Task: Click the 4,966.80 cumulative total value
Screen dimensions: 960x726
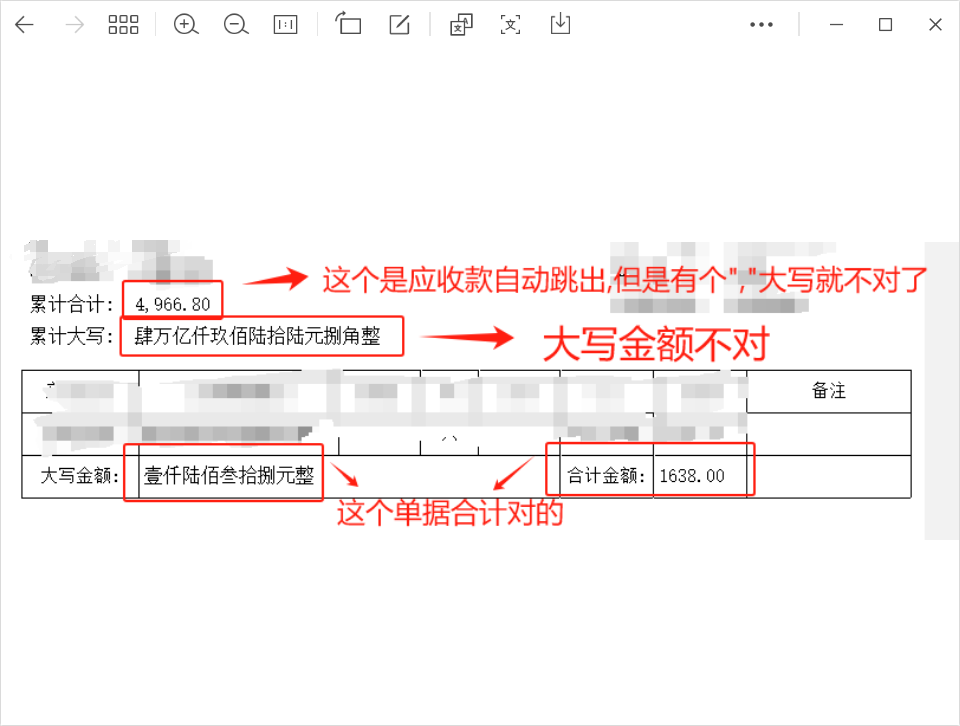Action: pyautogui.click(x=173, y=304)
